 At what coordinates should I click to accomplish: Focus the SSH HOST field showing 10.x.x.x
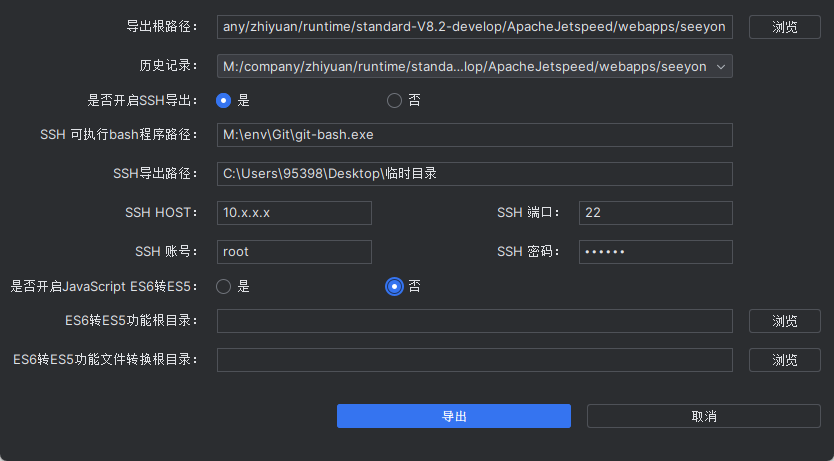294,213
